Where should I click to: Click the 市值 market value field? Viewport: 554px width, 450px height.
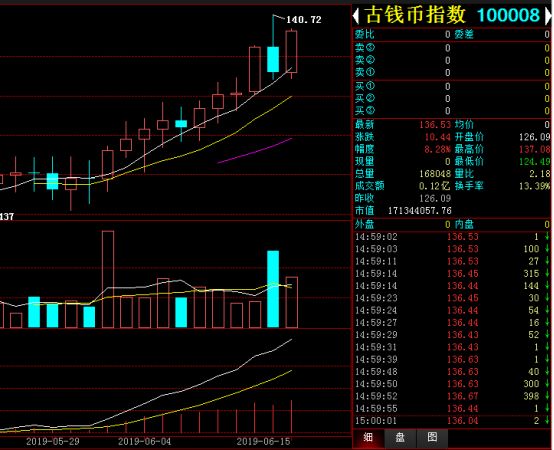403,211
